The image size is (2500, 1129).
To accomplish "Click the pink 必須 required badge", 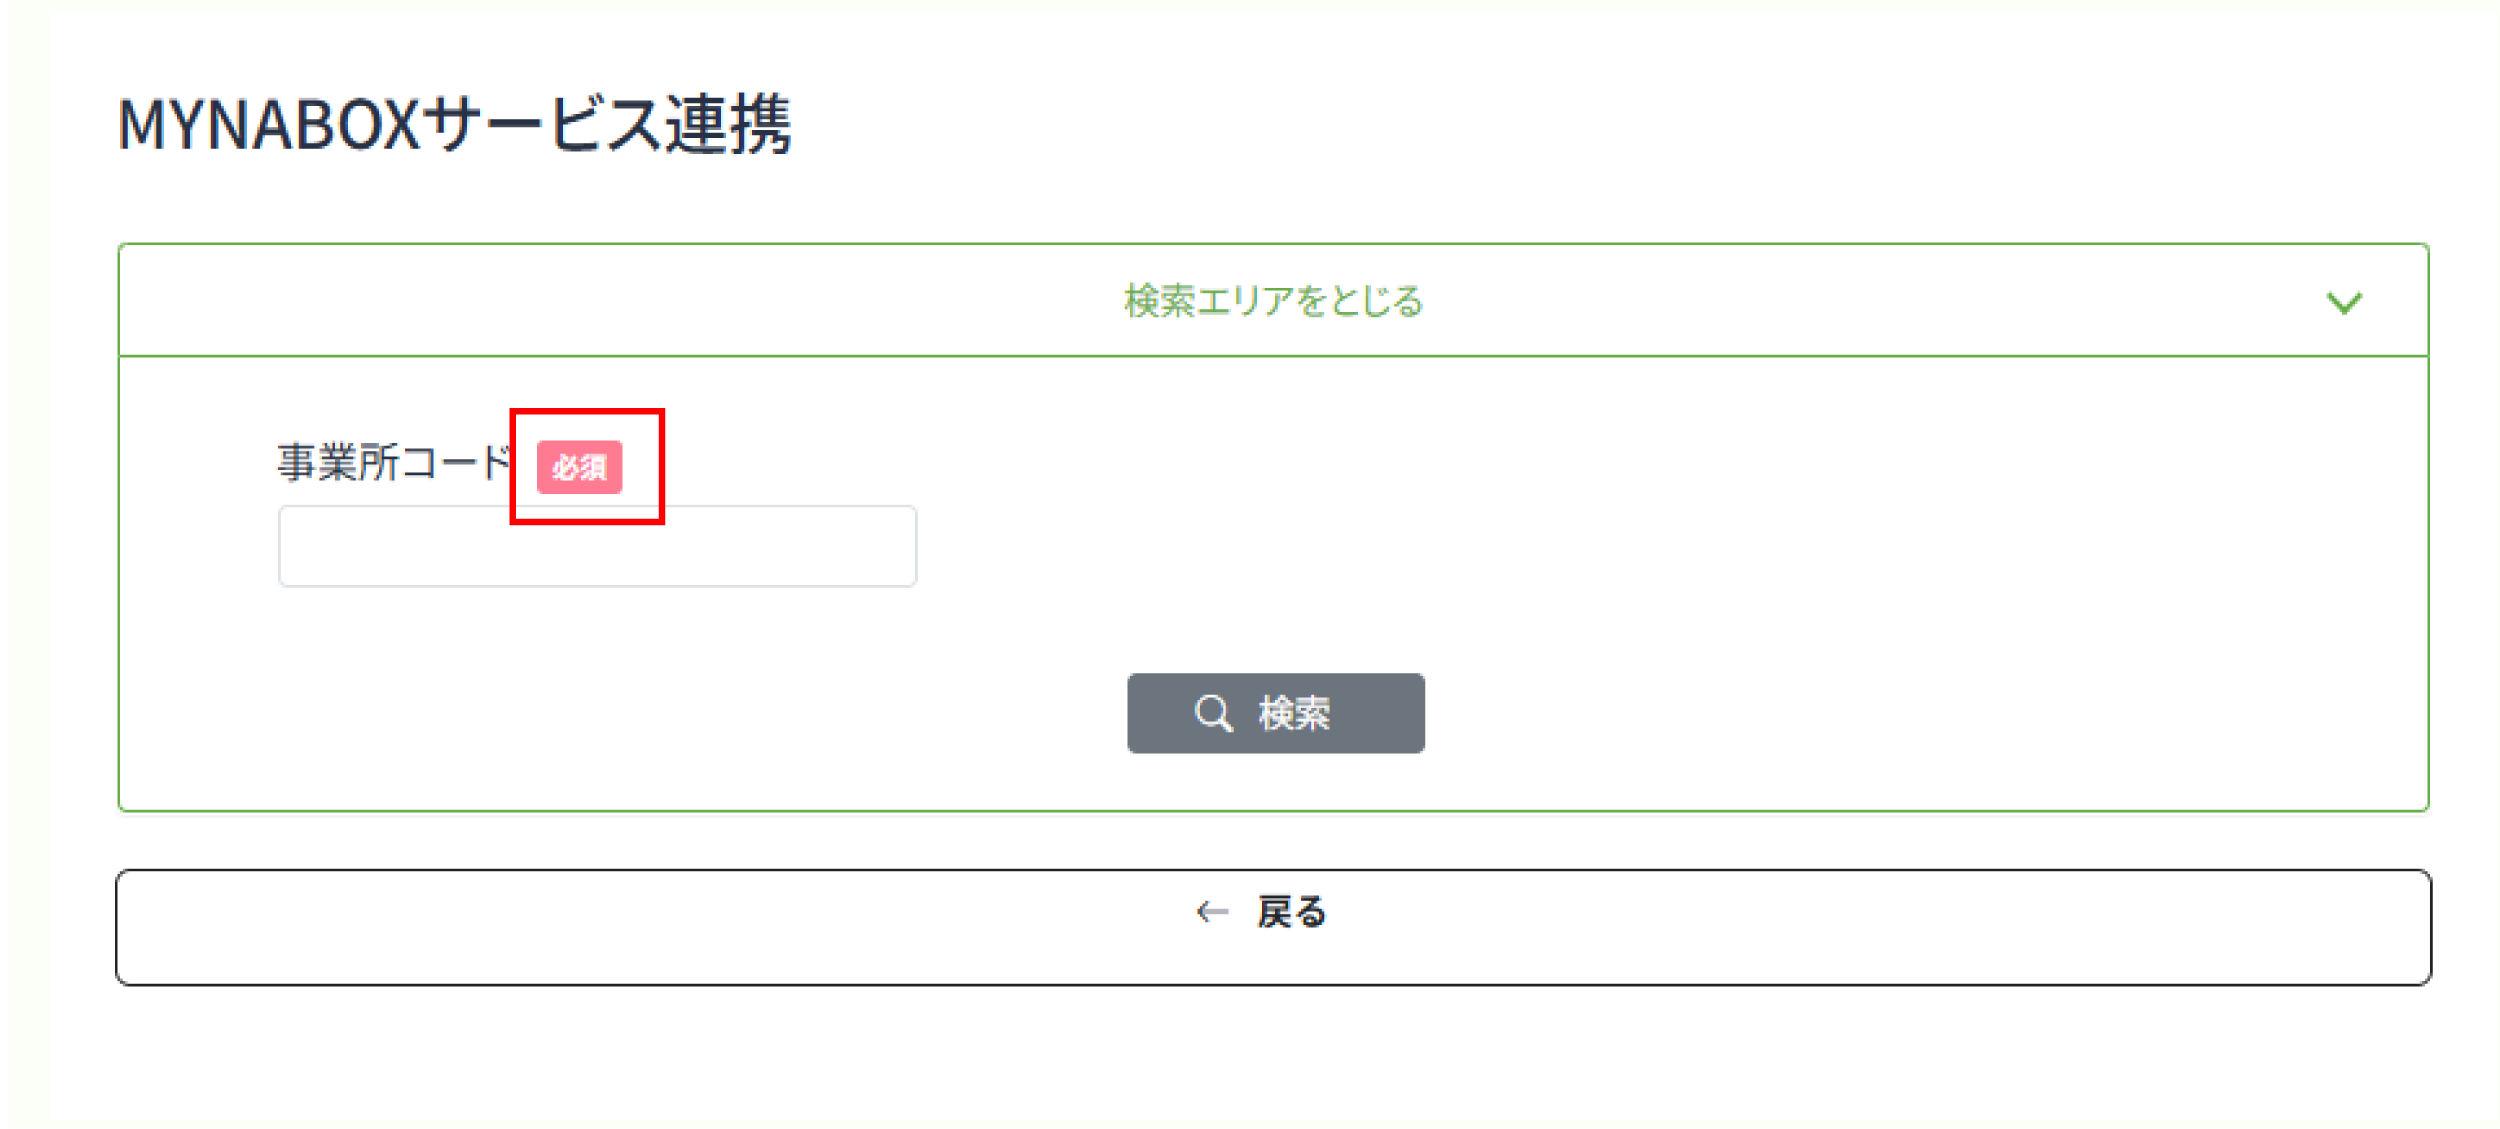I will point(579,467).
